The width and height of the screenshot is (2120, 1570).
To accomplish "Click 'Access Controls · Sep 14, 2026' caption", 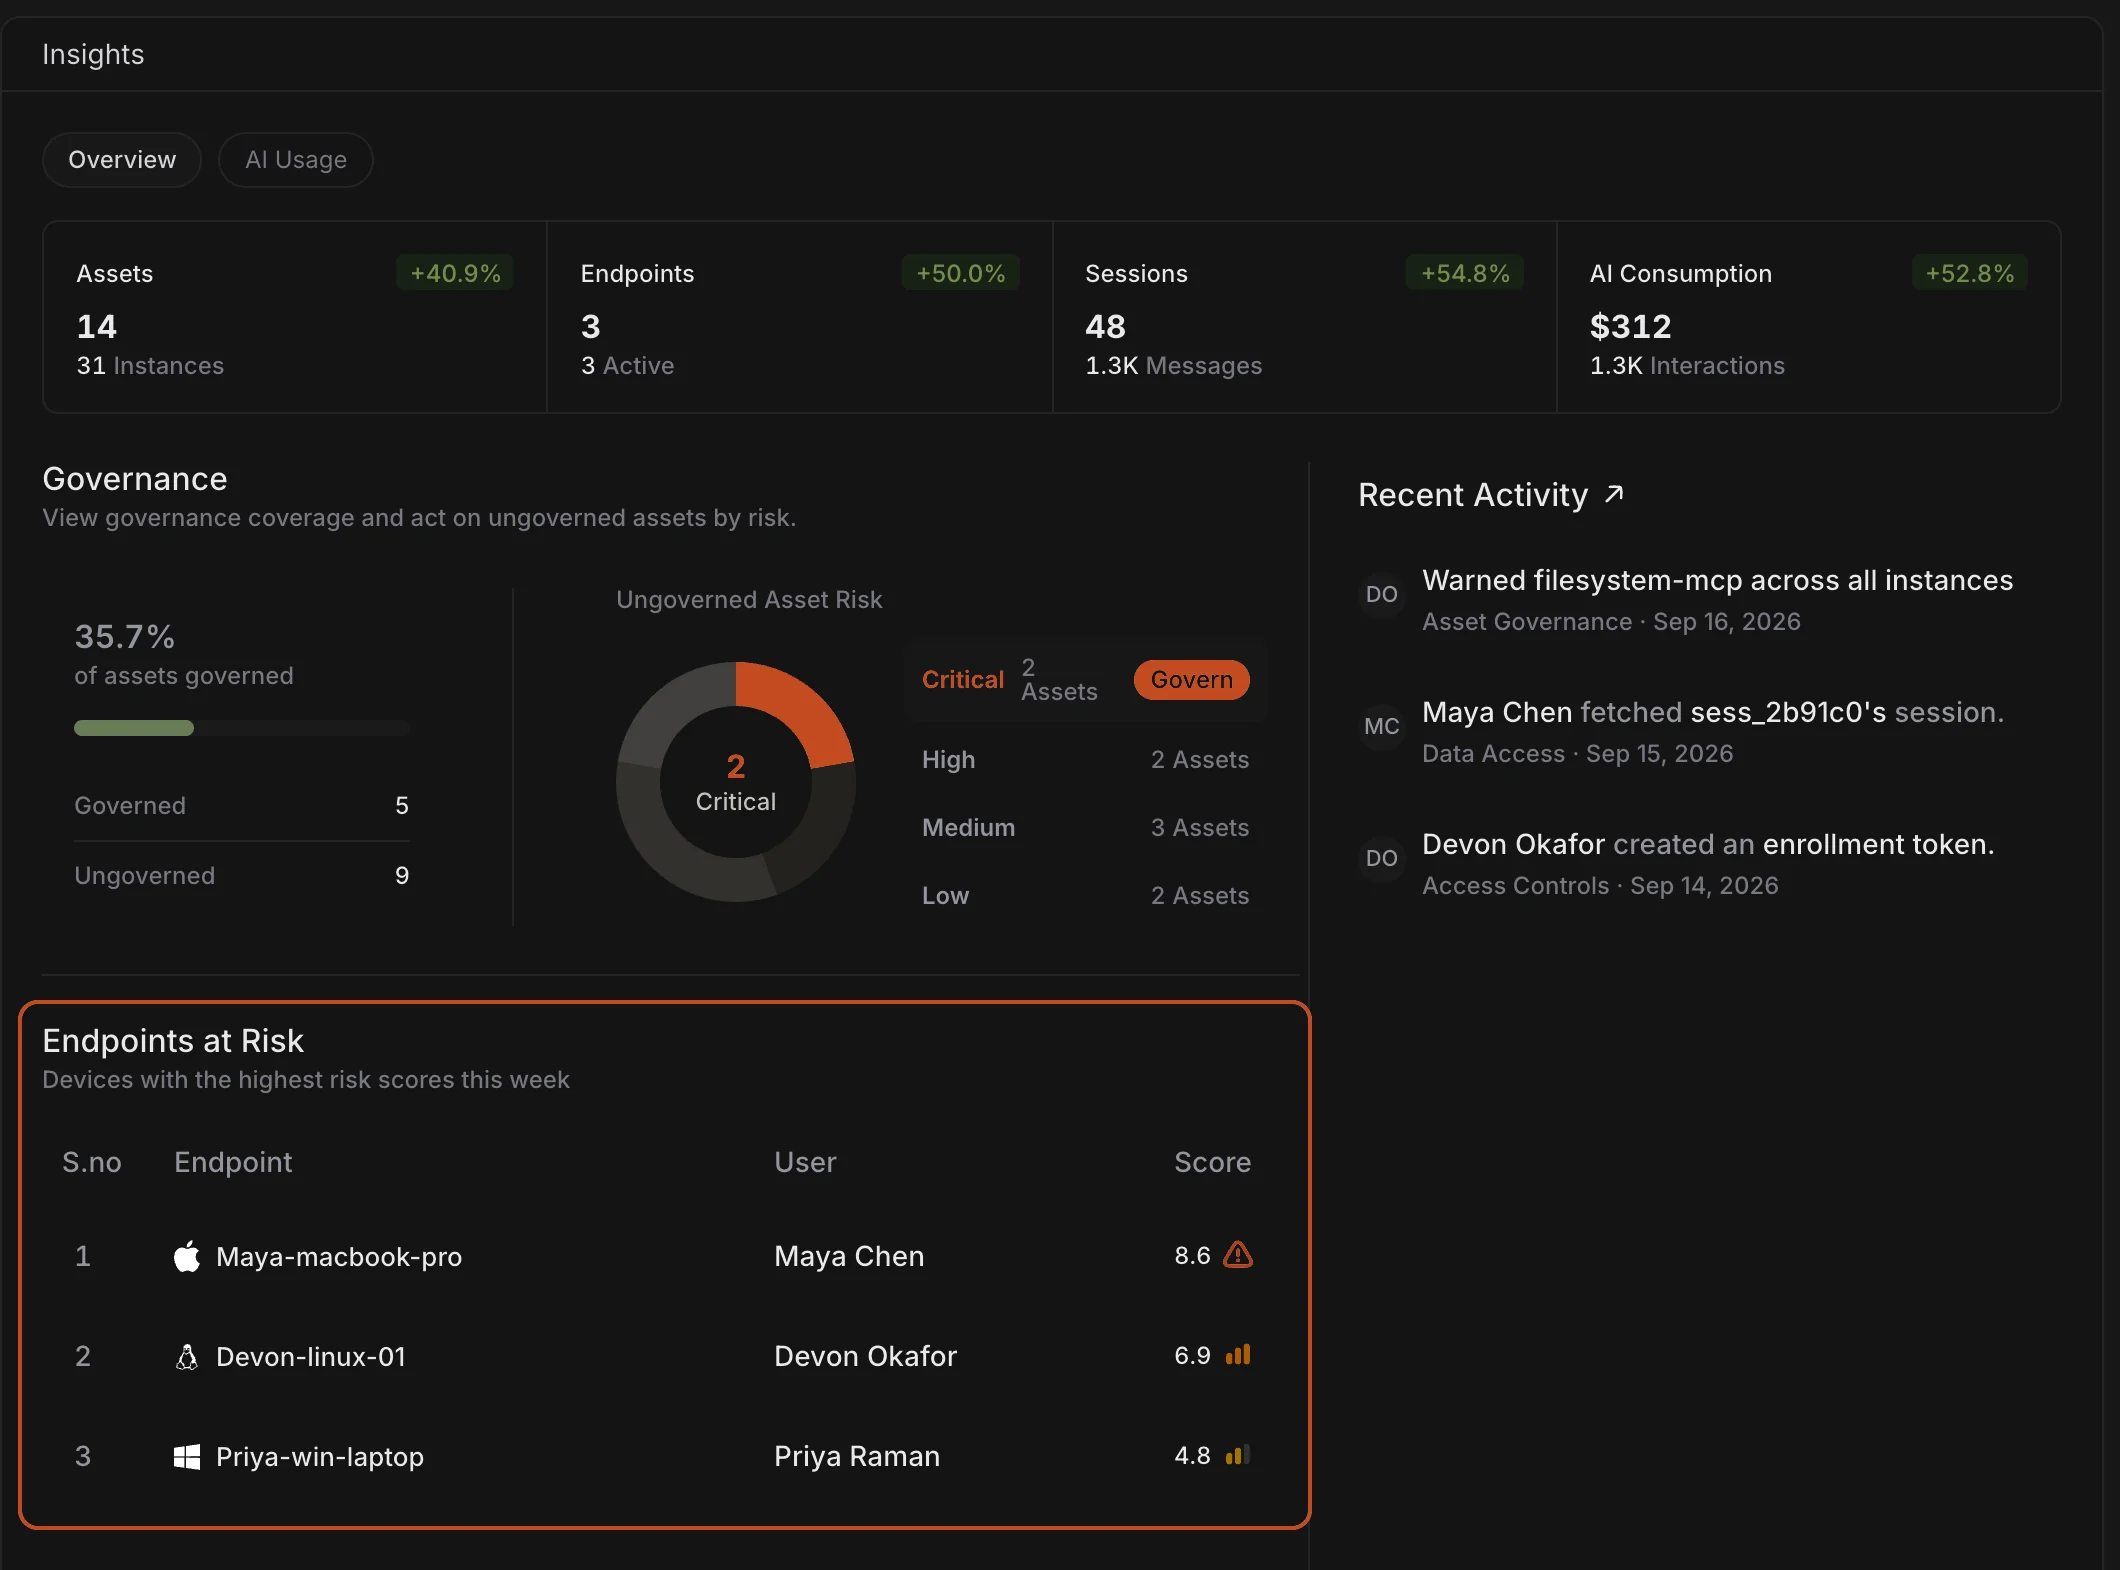I will pos(1600,886).
